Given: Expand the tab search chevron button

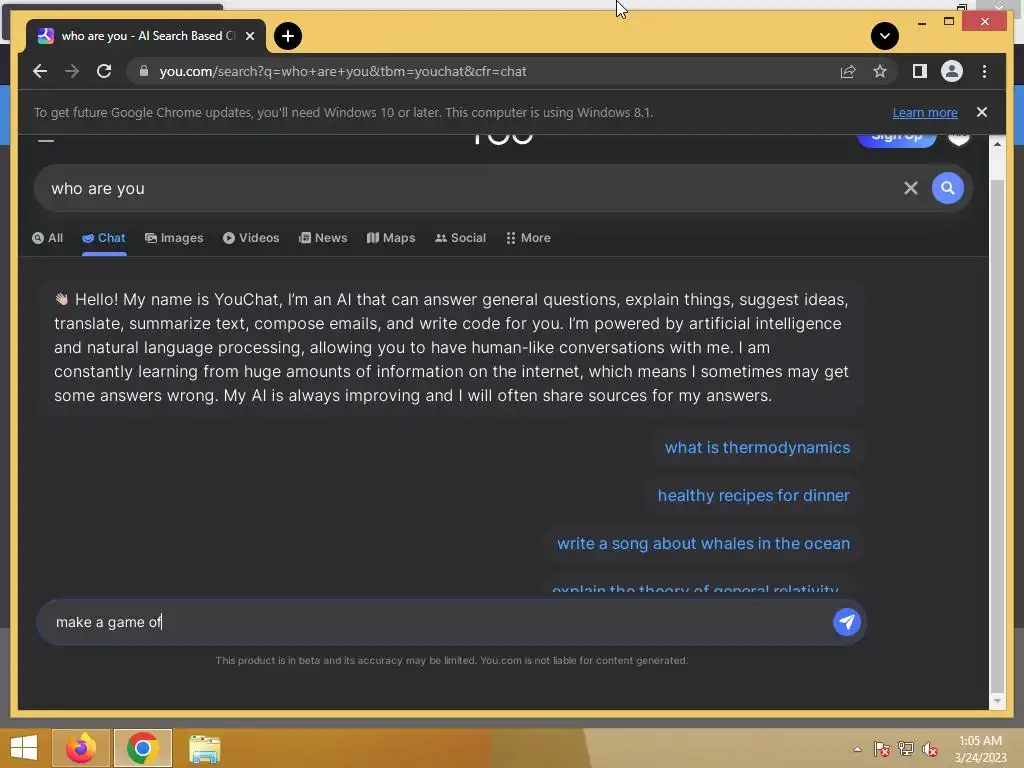Looking at the screenshot, I should coord(884,36).
